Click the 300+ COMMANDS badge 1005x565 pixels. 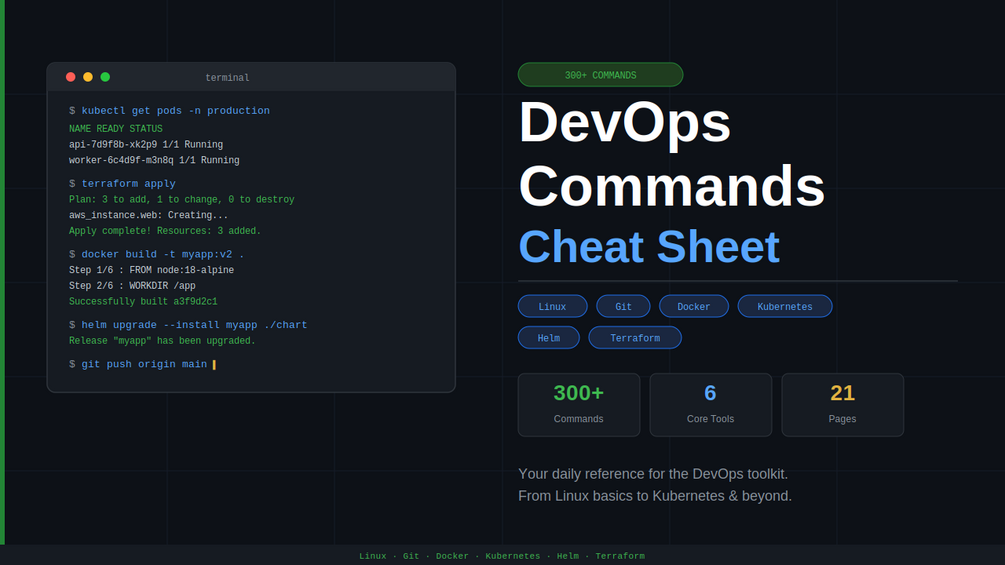tap(600, 75)
